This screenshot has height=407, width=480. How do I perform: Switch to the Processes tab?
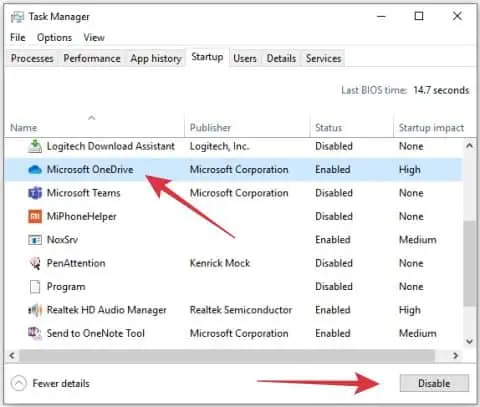point(32,59)
